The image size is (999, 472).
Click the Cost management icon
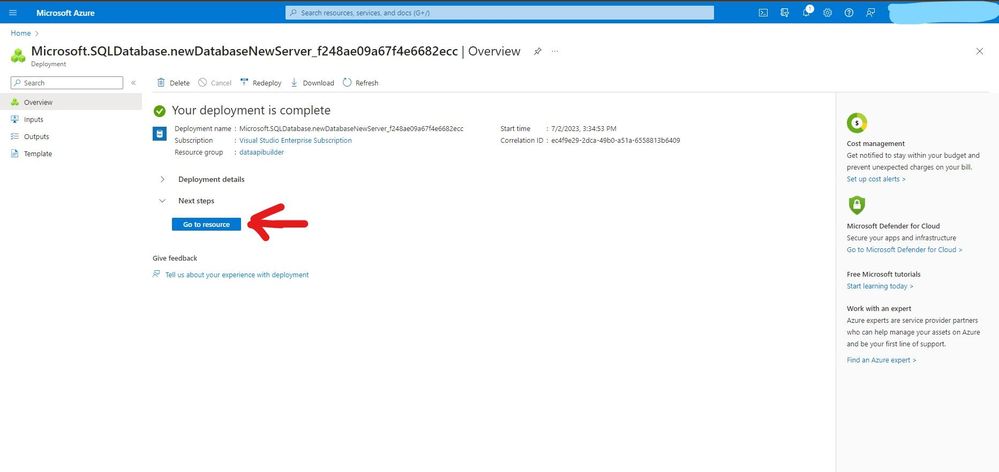coord(857,122)
